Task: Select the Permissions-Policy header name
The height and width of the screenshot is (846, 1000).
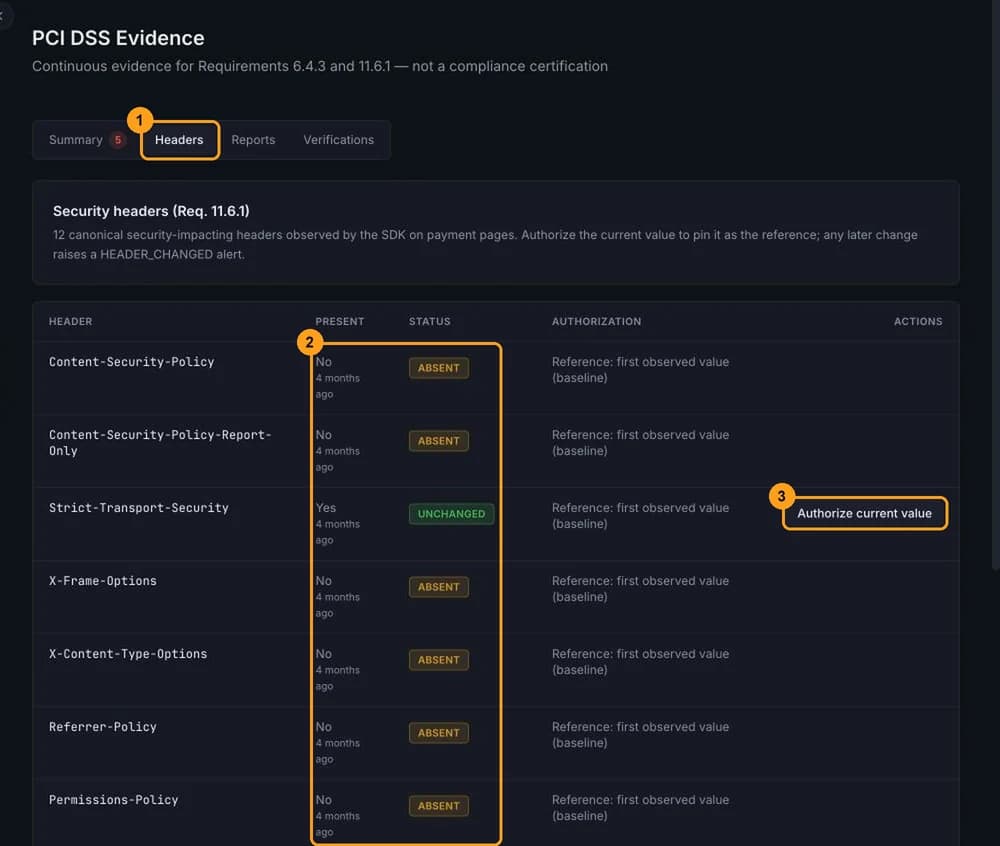Action: coord(114,799)
